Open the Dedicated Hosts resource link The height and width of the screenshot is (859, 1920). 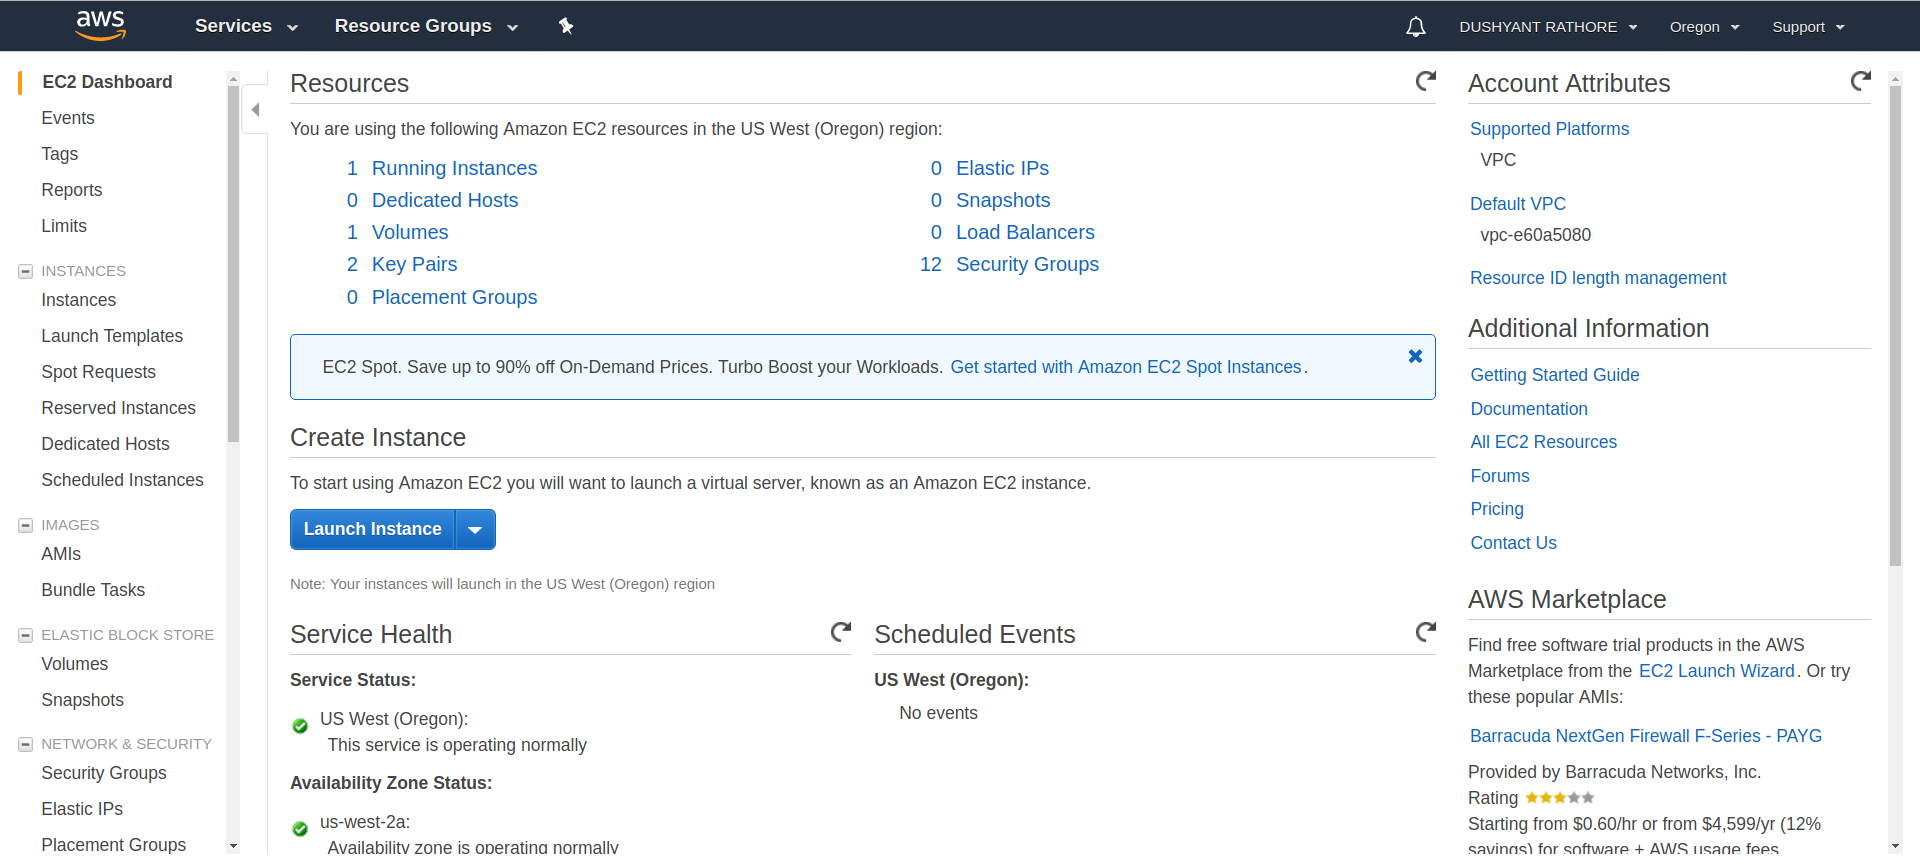[445, 200]
